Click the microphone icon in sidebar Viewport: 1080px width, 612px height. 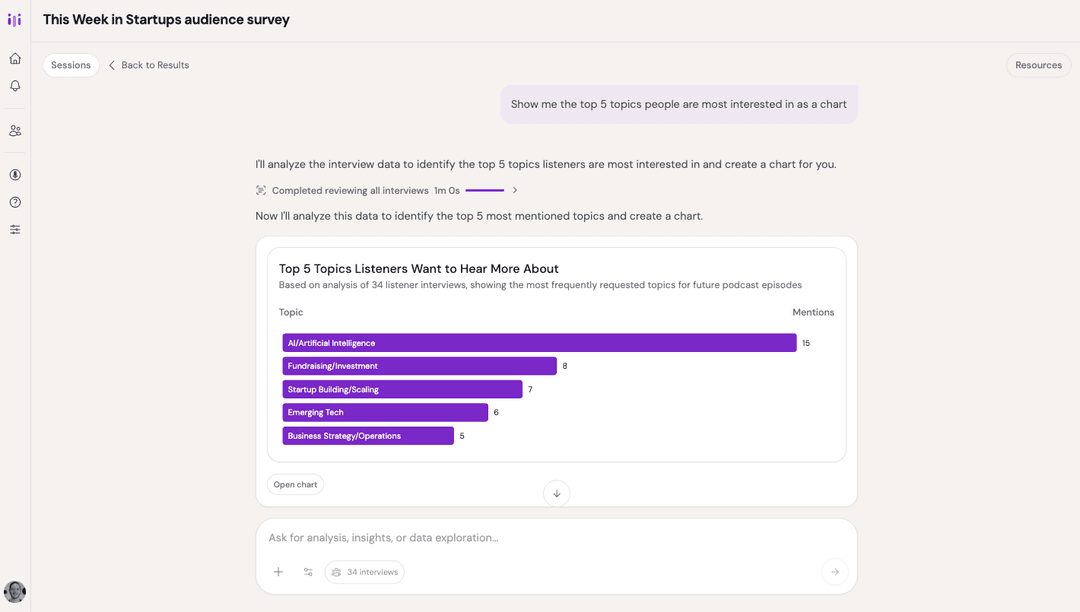15,175
